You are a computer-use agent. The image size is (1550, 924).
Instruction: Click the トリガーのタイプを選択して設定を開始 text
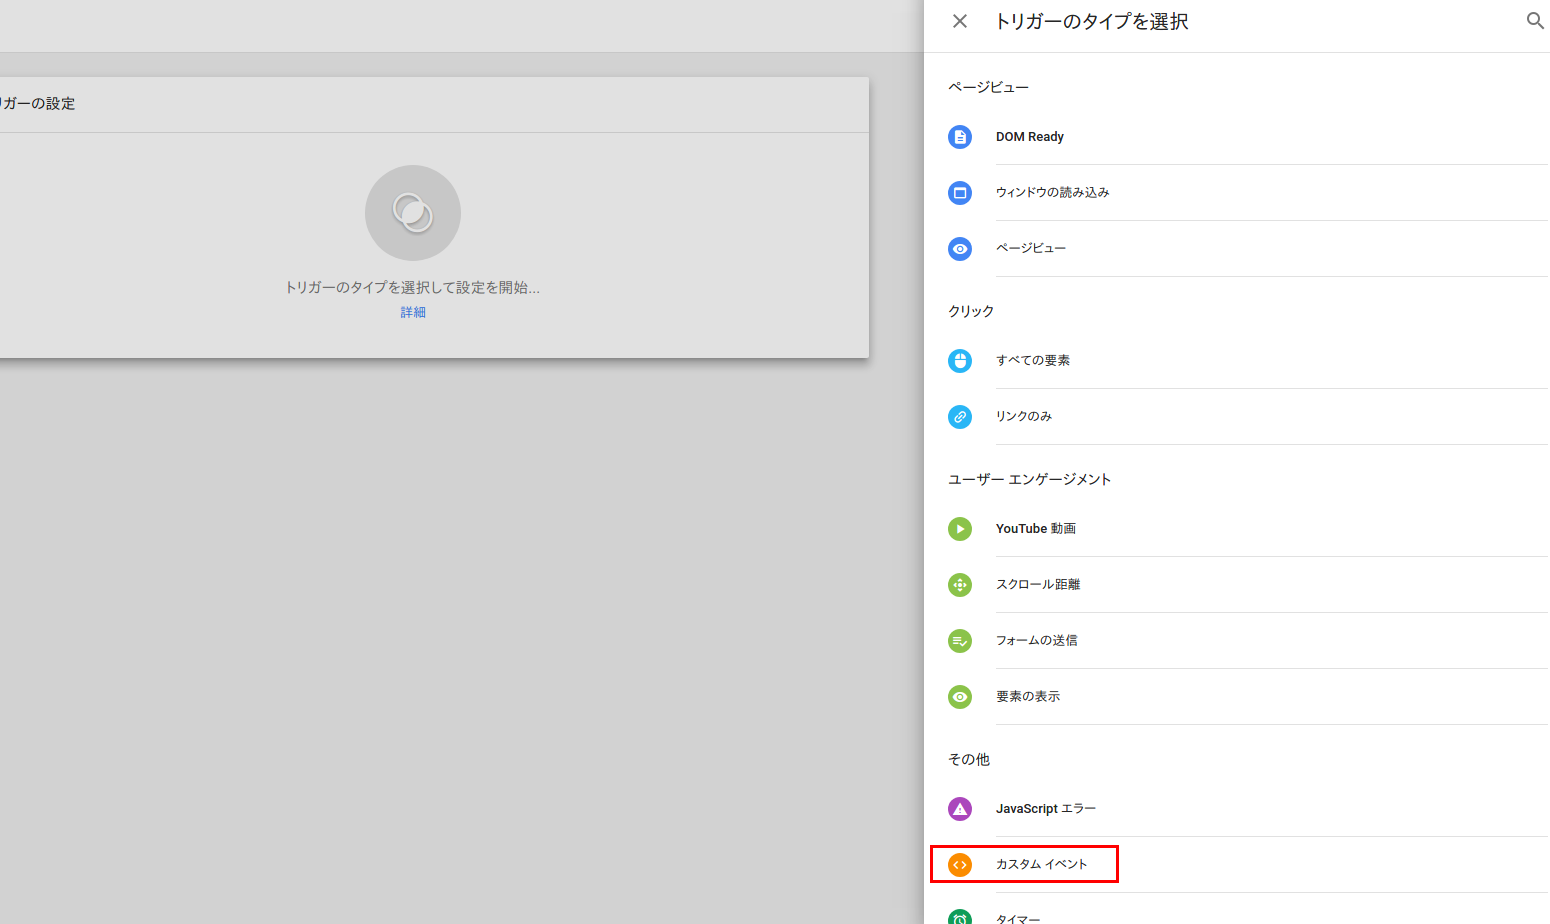[412, 288]
